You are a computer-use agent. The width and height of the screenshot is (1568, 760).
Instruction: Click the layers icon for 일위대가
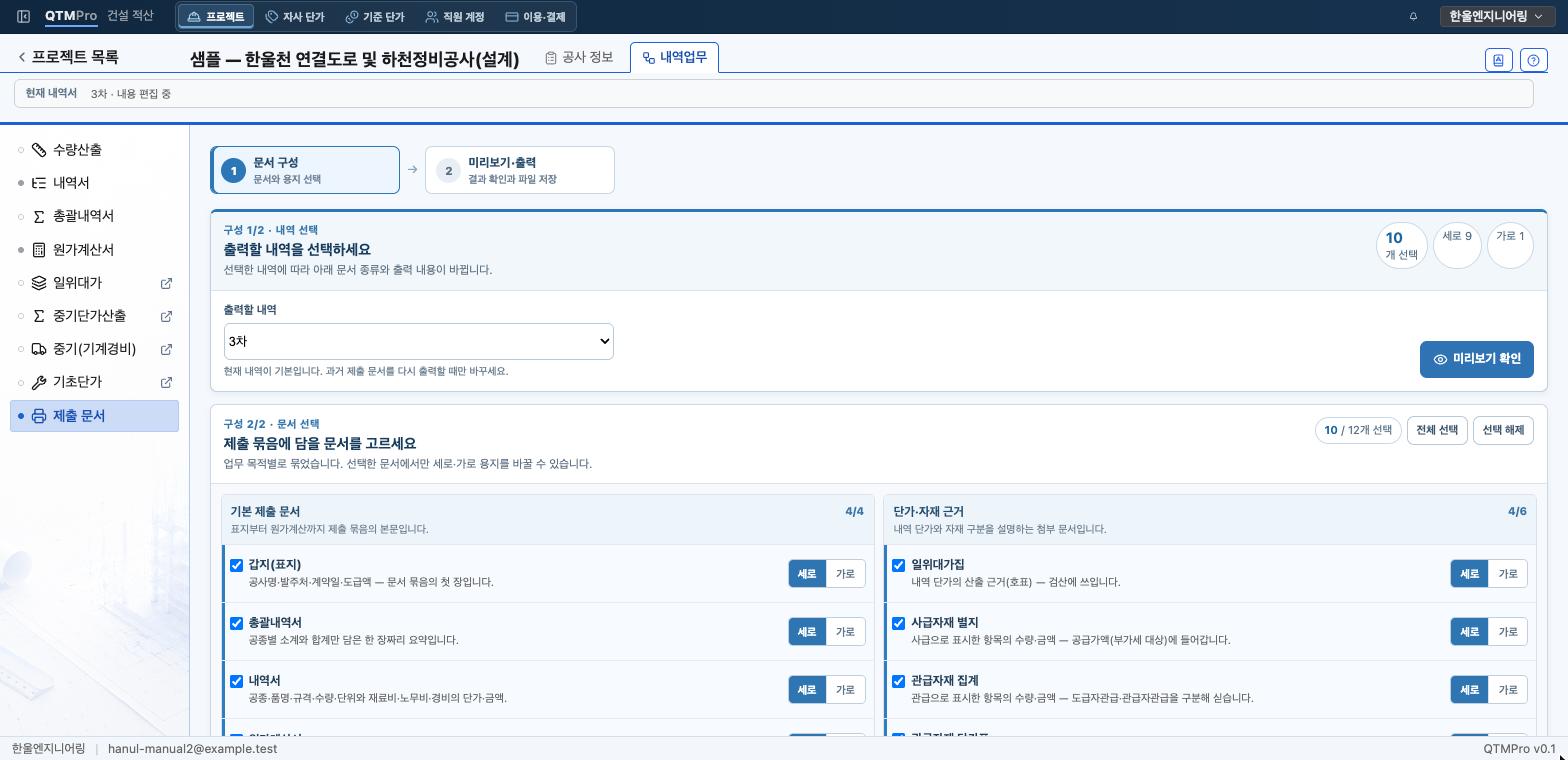[39, 283]
